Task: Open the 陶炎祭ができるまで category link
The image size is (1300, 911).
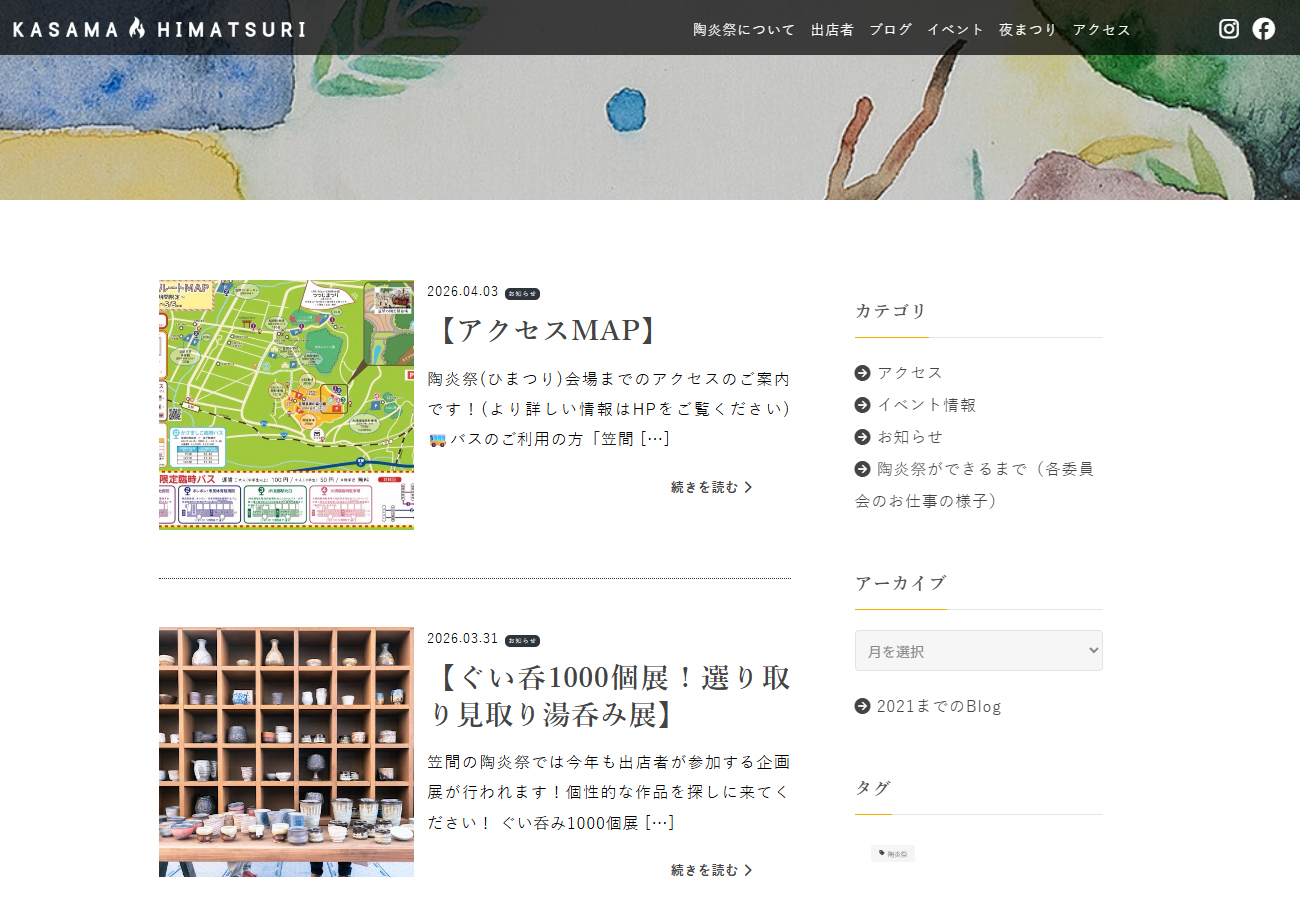Action: pyautogui.click(x=984, y=469)
